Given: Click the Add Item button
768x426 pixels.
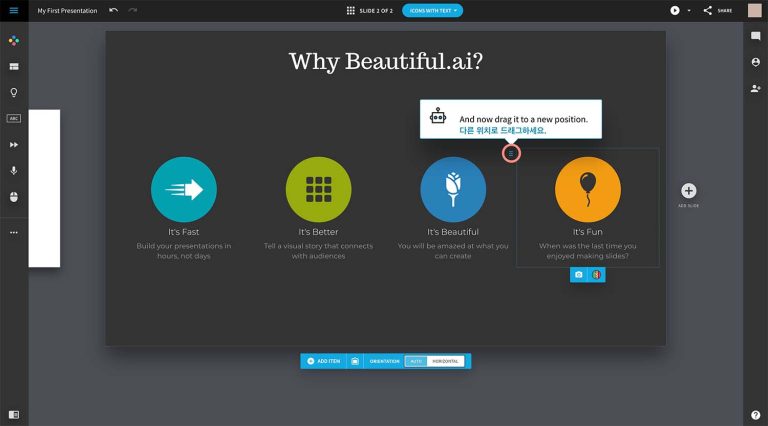Looking at the screenshot, I should [323, 361].
